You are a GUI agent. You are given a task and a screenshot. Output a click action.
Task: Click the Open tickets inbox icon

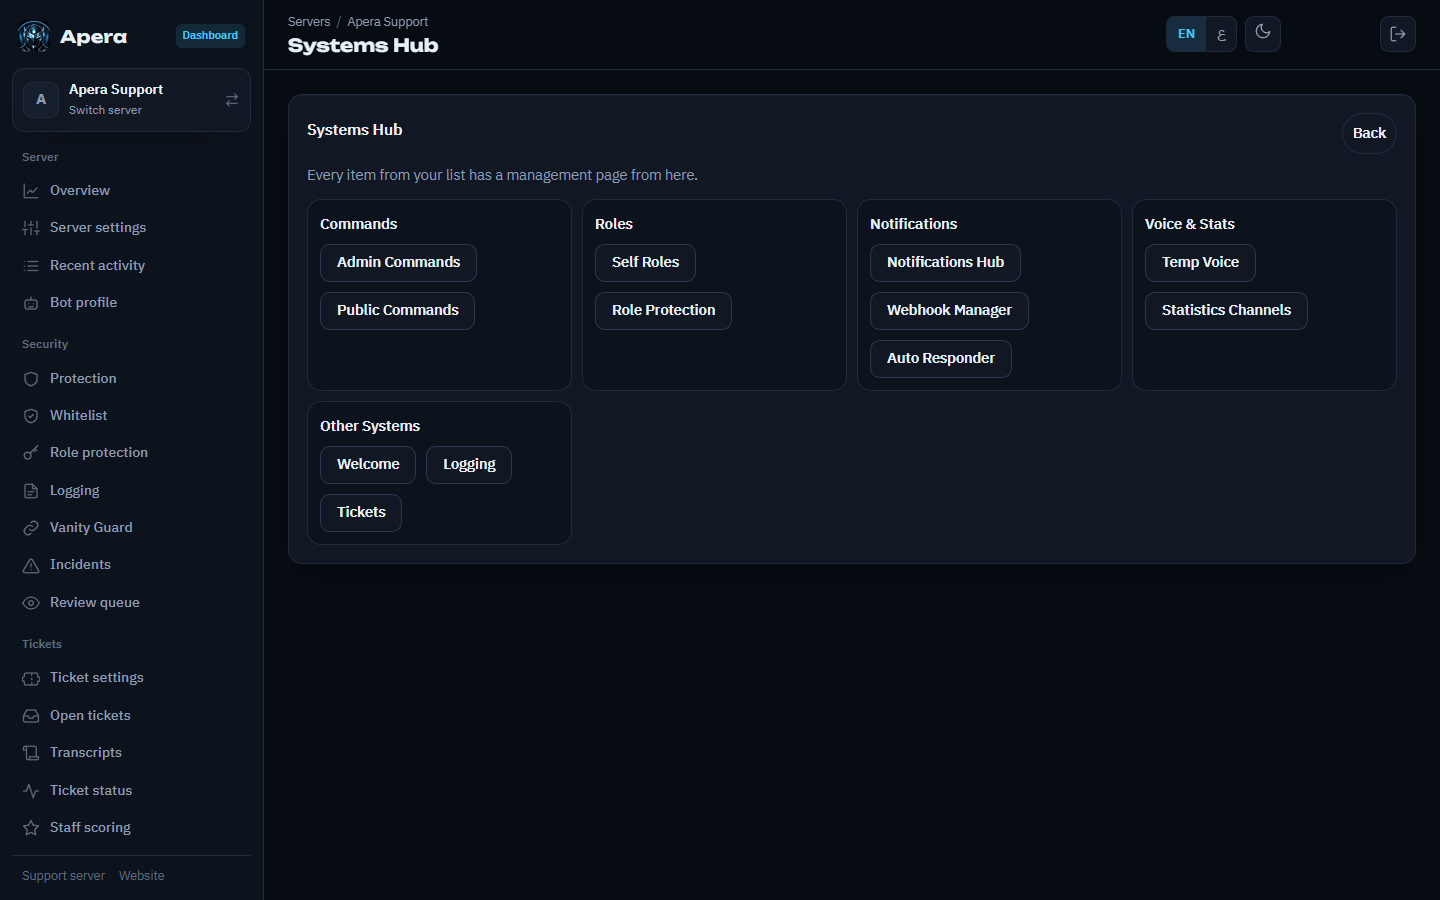(31, 716)
